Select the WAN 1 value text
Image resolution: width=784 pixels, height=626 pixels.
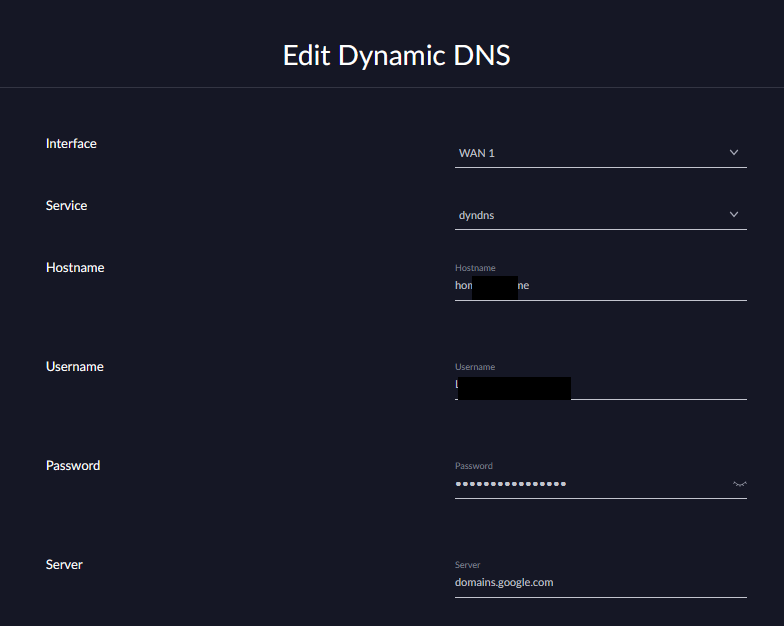coord(477,154)
